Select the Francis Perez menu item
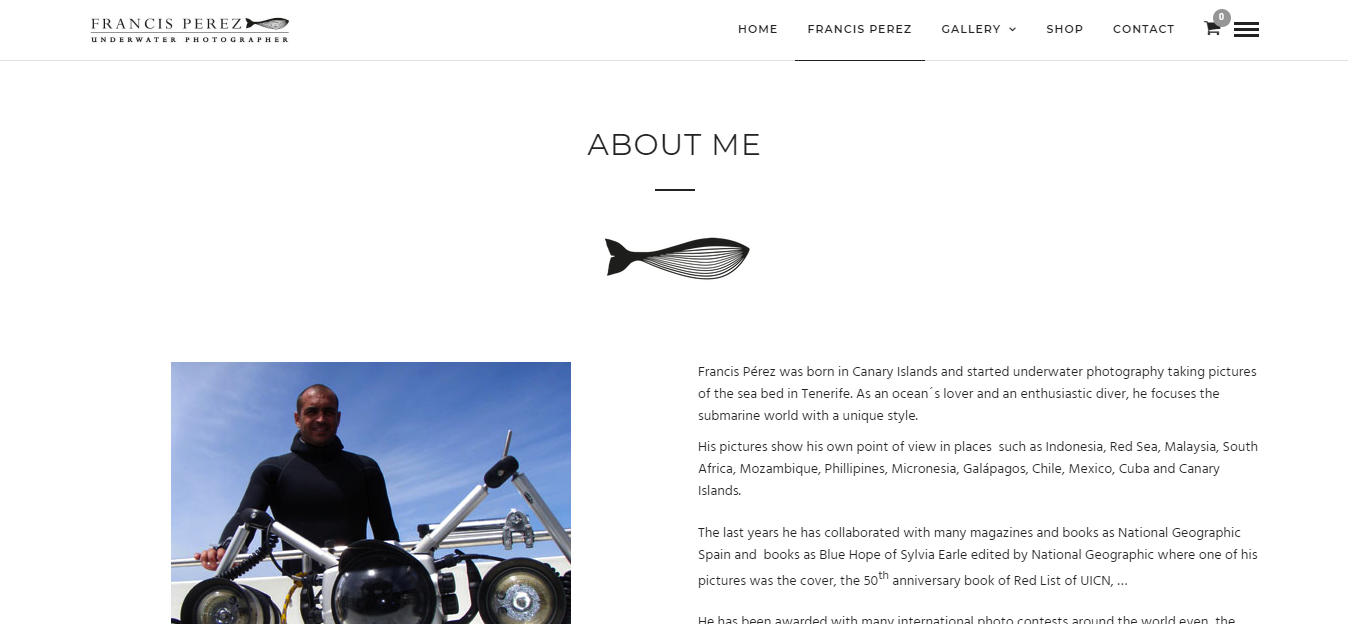Viewport: 1348px width, 624px height. pos(860,29)
